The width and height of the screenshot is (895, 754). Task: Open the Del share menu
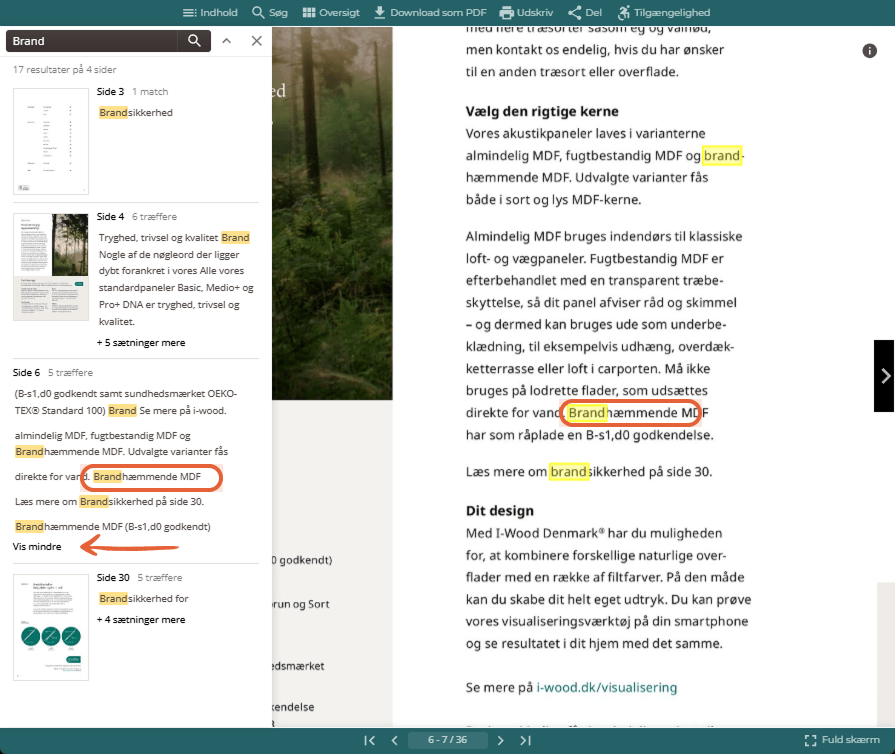pos(585,13)
